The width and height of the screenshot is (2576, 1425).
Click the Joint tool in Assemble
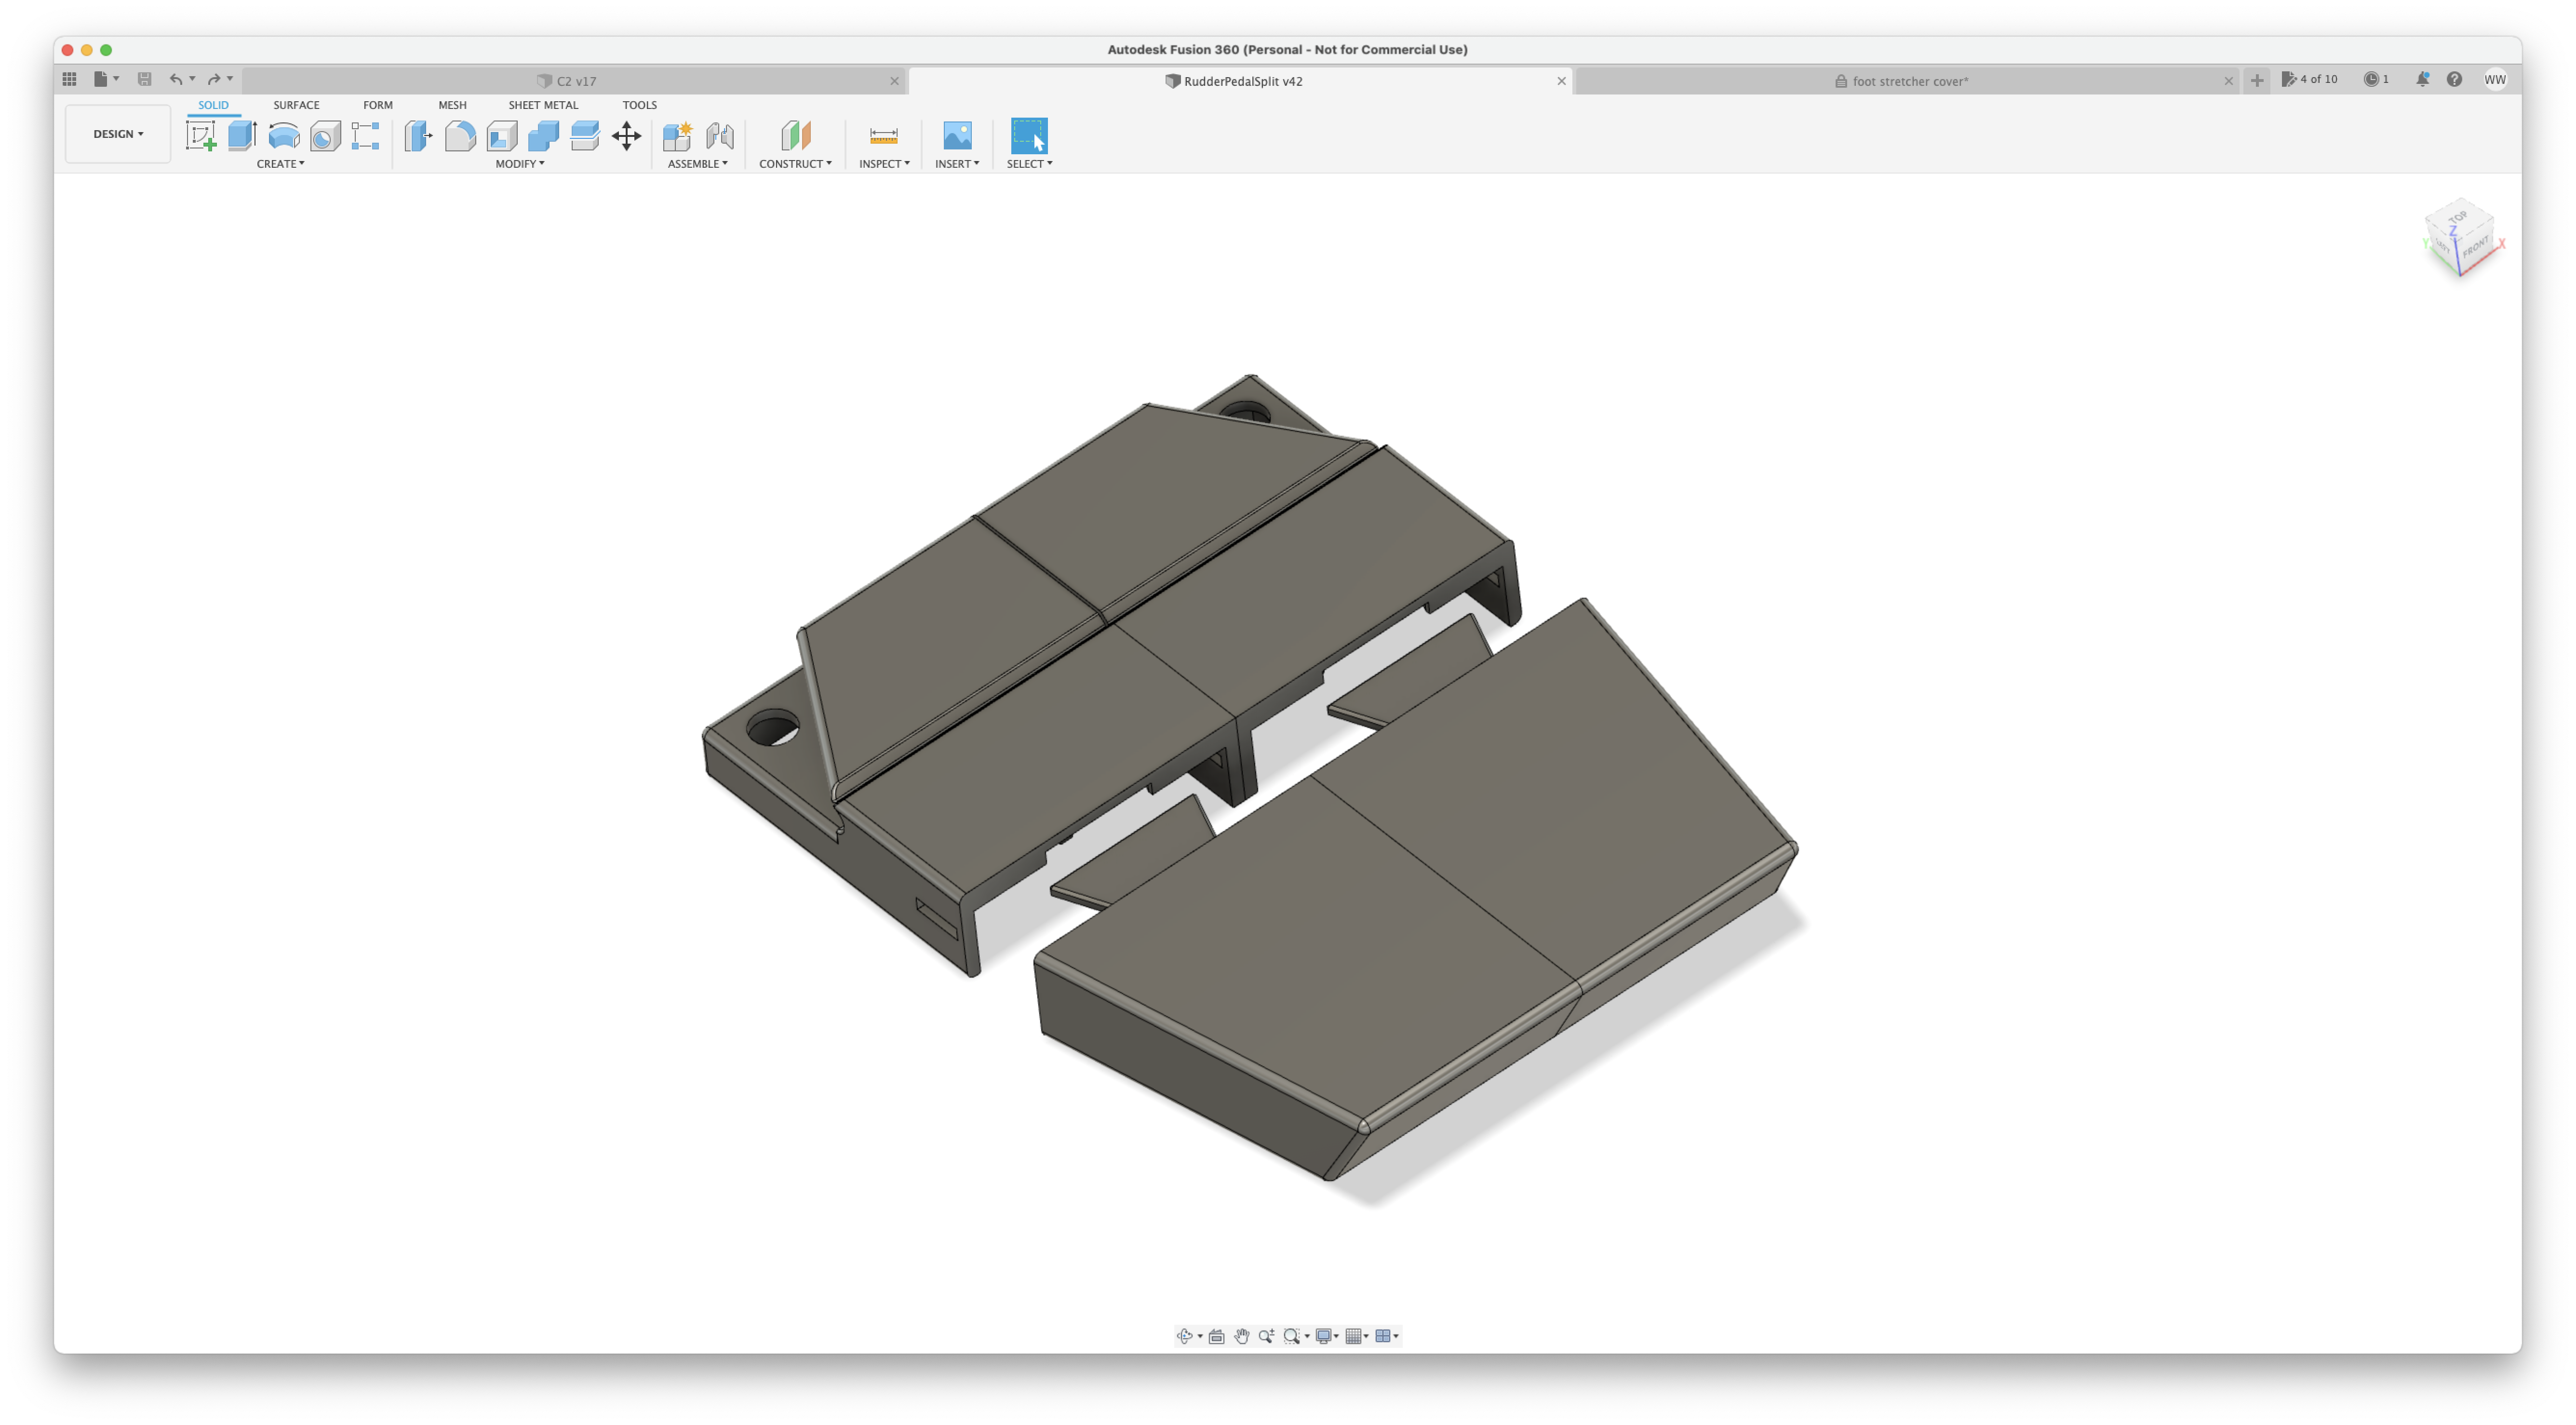720,135
